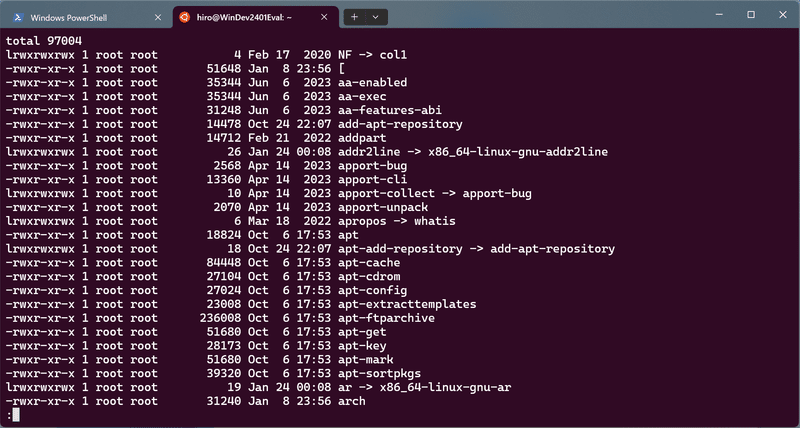800x428 pixels.
Task: Select the 'aa-enabled' file name
Action: click(x=372, y=82)
